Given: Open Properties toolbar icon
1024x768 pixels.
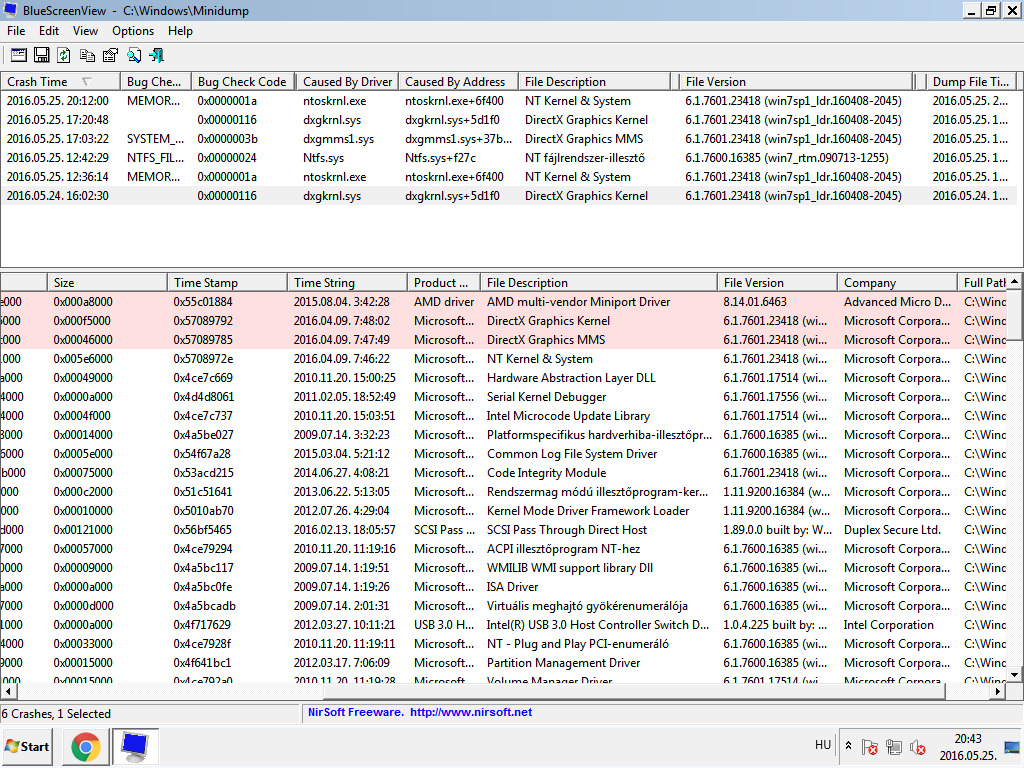Looking at the screenshot, I should [110, 56].
